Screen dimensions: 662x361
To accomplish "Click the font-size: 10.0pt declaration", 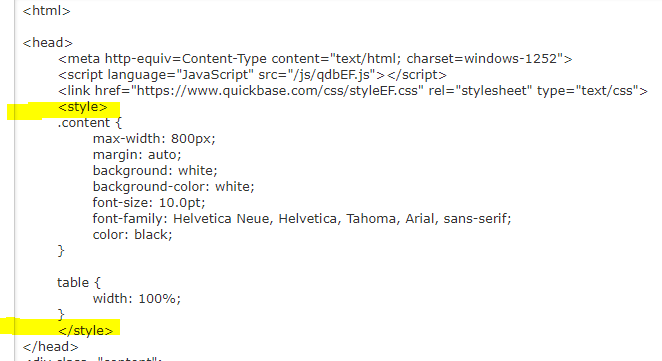I will tap(149, 203).
